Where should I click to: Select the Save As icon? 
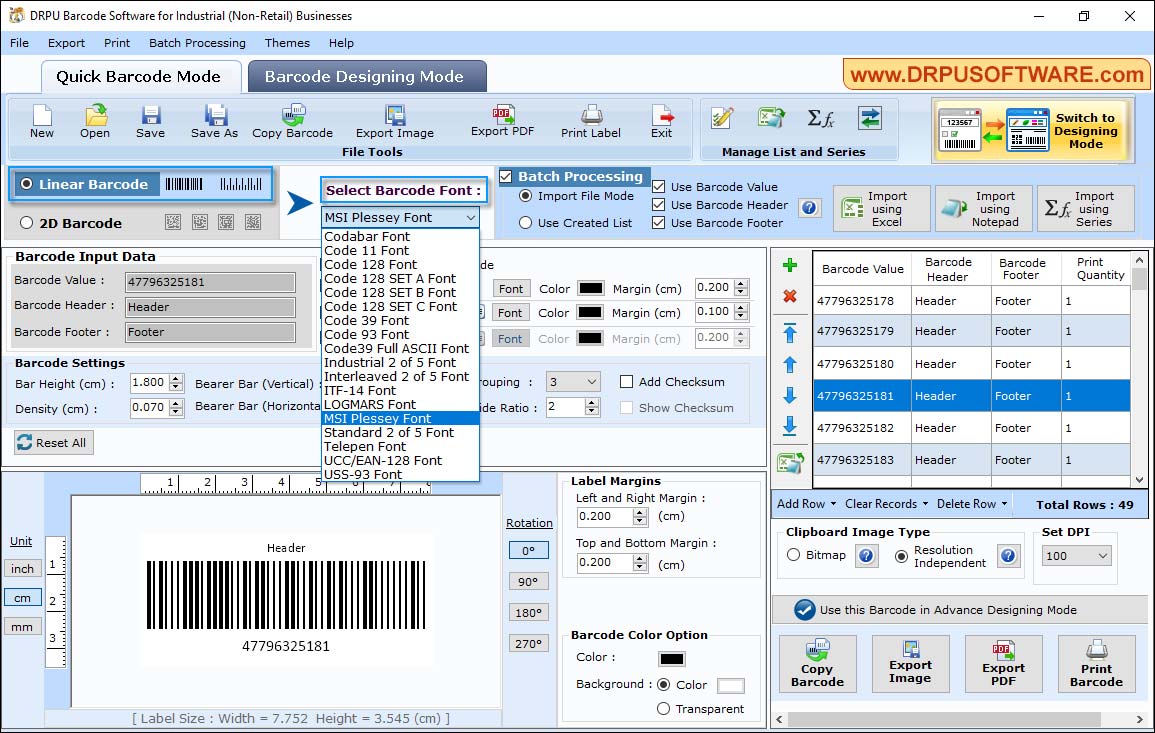tap(213, 120)
